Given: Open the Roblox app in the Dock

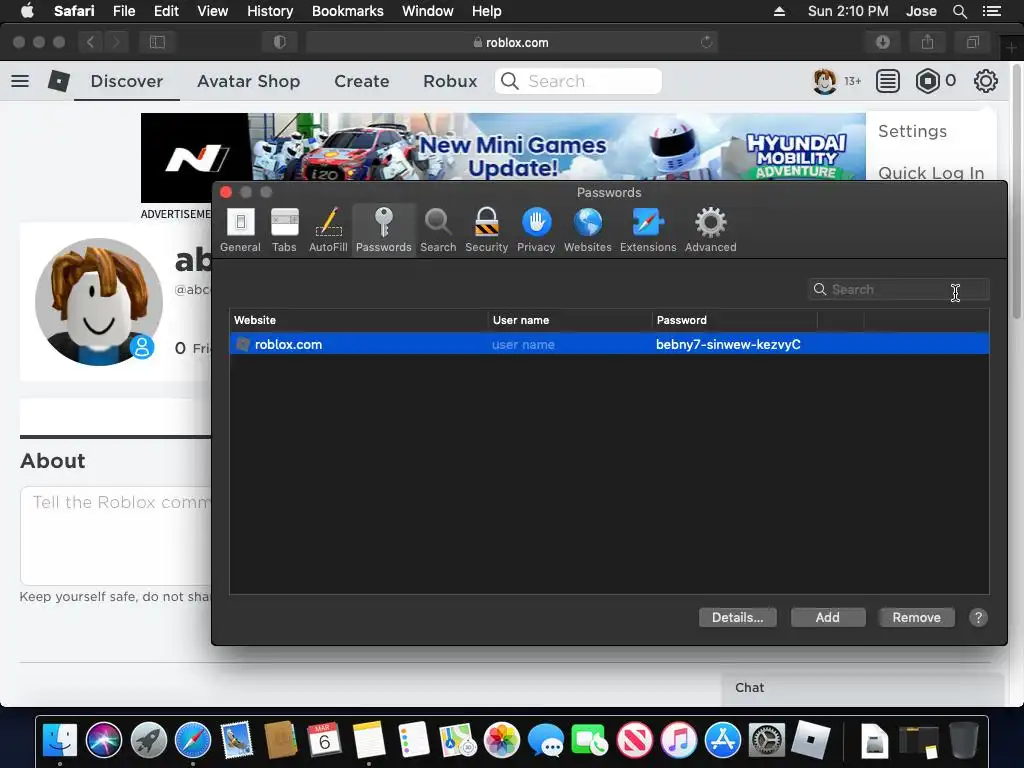Looking at the screenshot, I should (810, 741).
